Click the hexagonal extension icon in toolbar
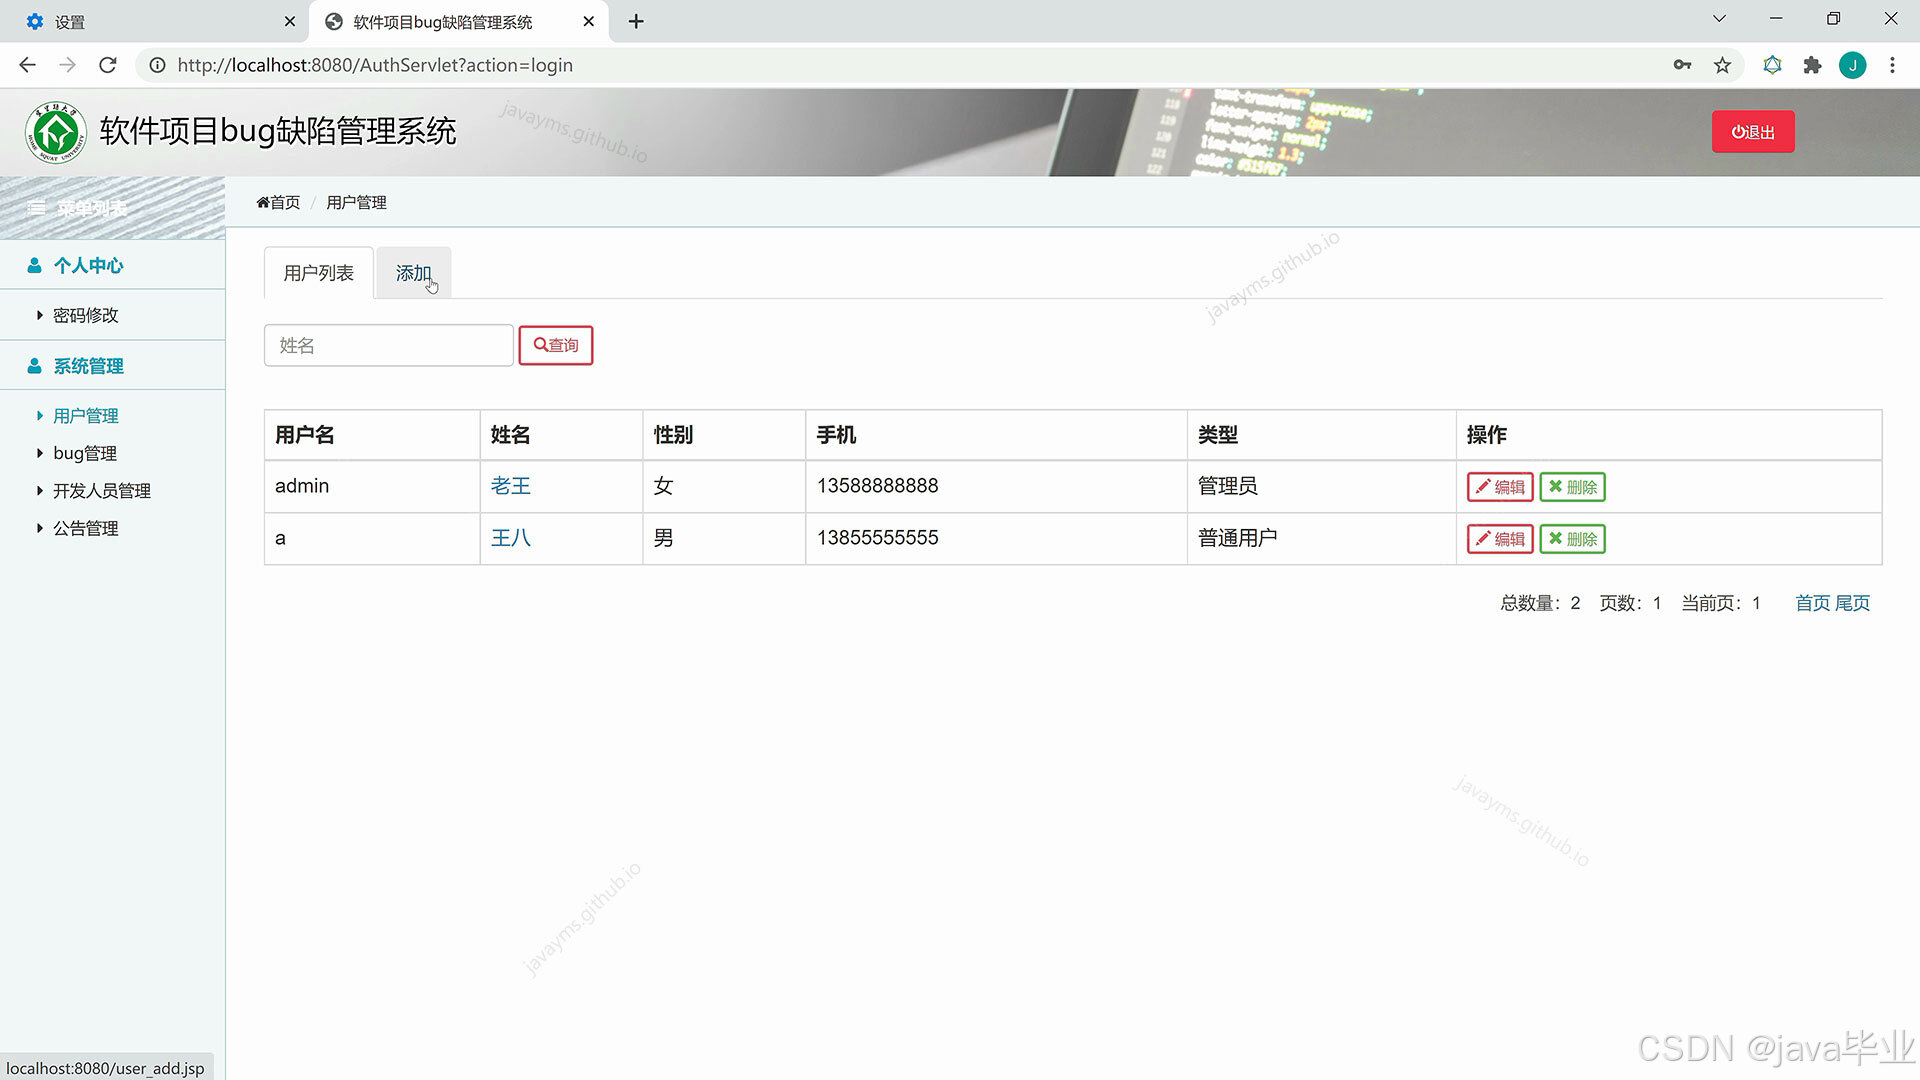Screen dimensions: 1920x1080 click(x=1772, y=65)
